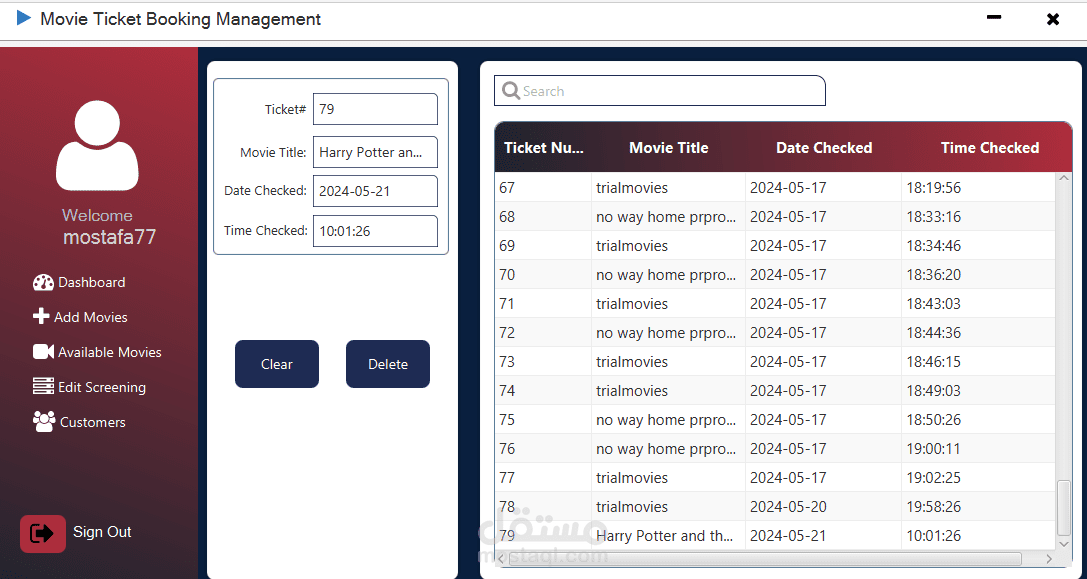Viewport: 1087px width, 579px height.
Task: Click the Available Movies camera icon
Action: (43, 352)
